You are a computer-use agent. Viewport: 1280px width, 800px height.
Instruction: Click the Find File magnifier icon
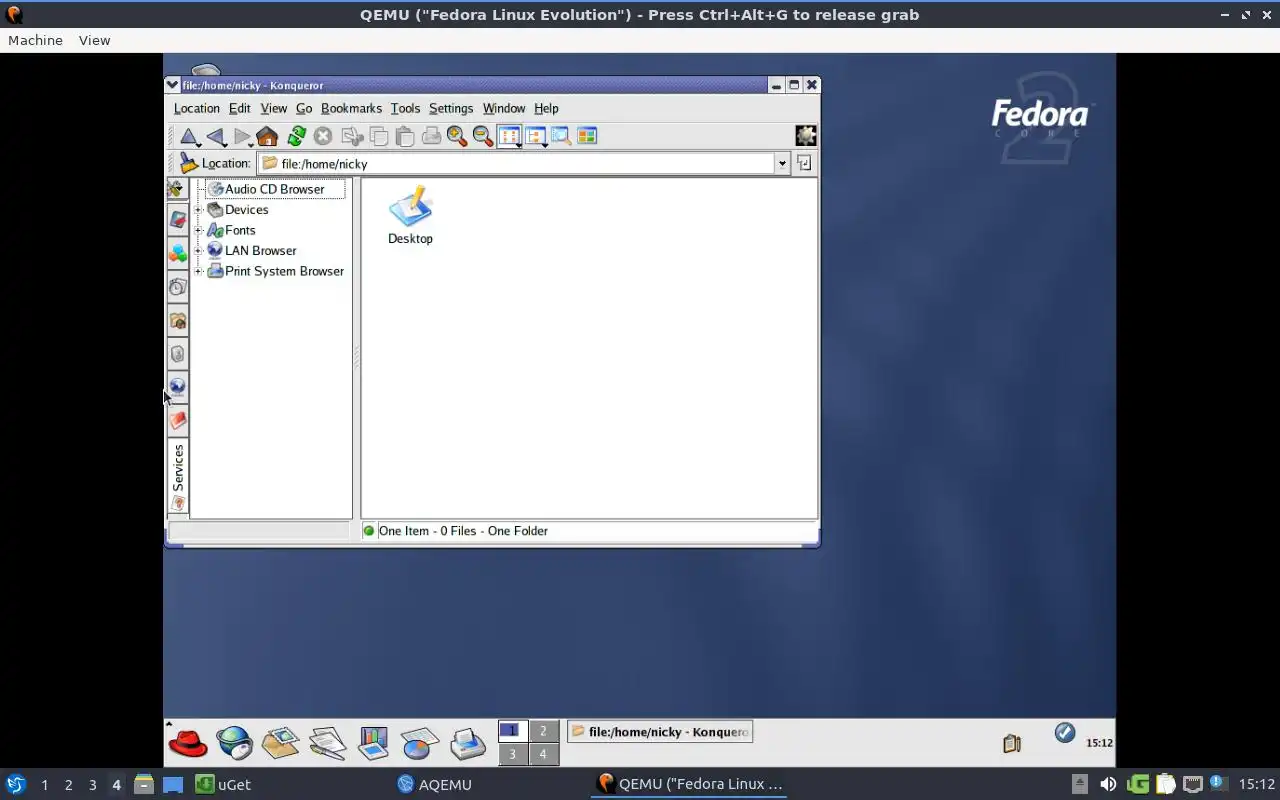[561, 136]
